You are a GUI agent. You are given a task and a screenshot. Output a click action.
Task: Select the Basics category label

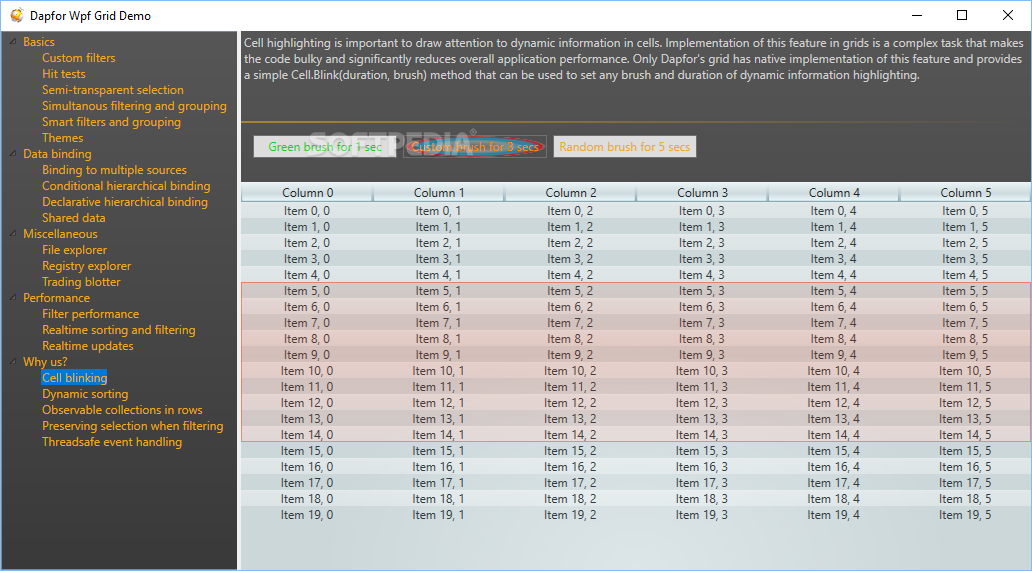(x=38, y=41)
